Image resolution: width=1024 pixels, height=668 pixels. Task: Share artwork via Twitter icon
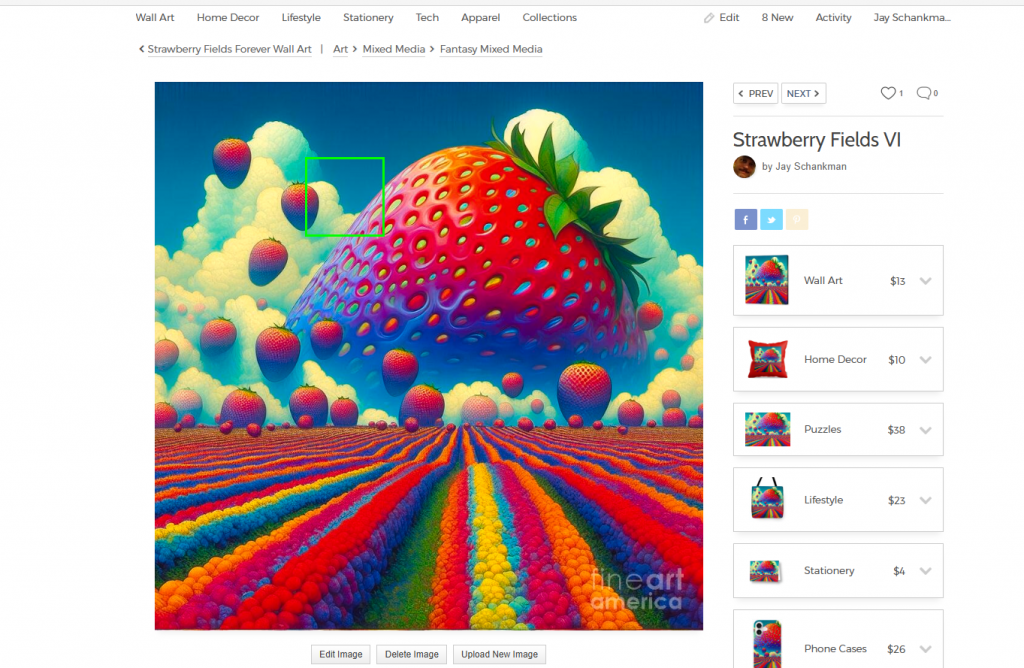point(771,220)
